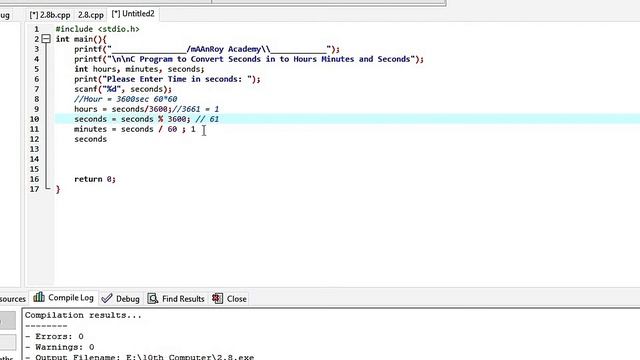The height and width of the screenshot is (360, 640).
Task: Click the '//Hour = 3600sec 60*60' comment
Action: tap(126, 99)
